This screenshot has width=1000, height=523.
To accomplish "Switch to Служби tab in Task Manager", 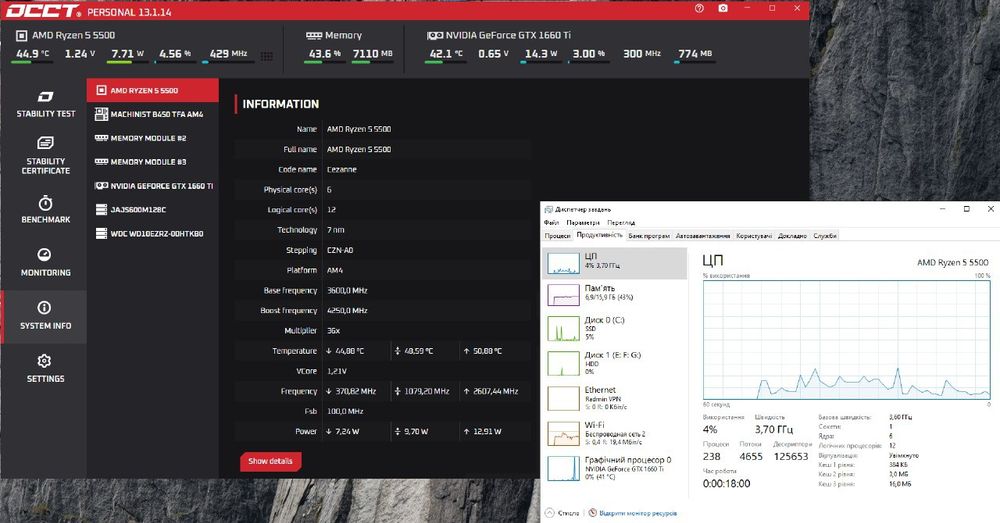I will point(825,236).
